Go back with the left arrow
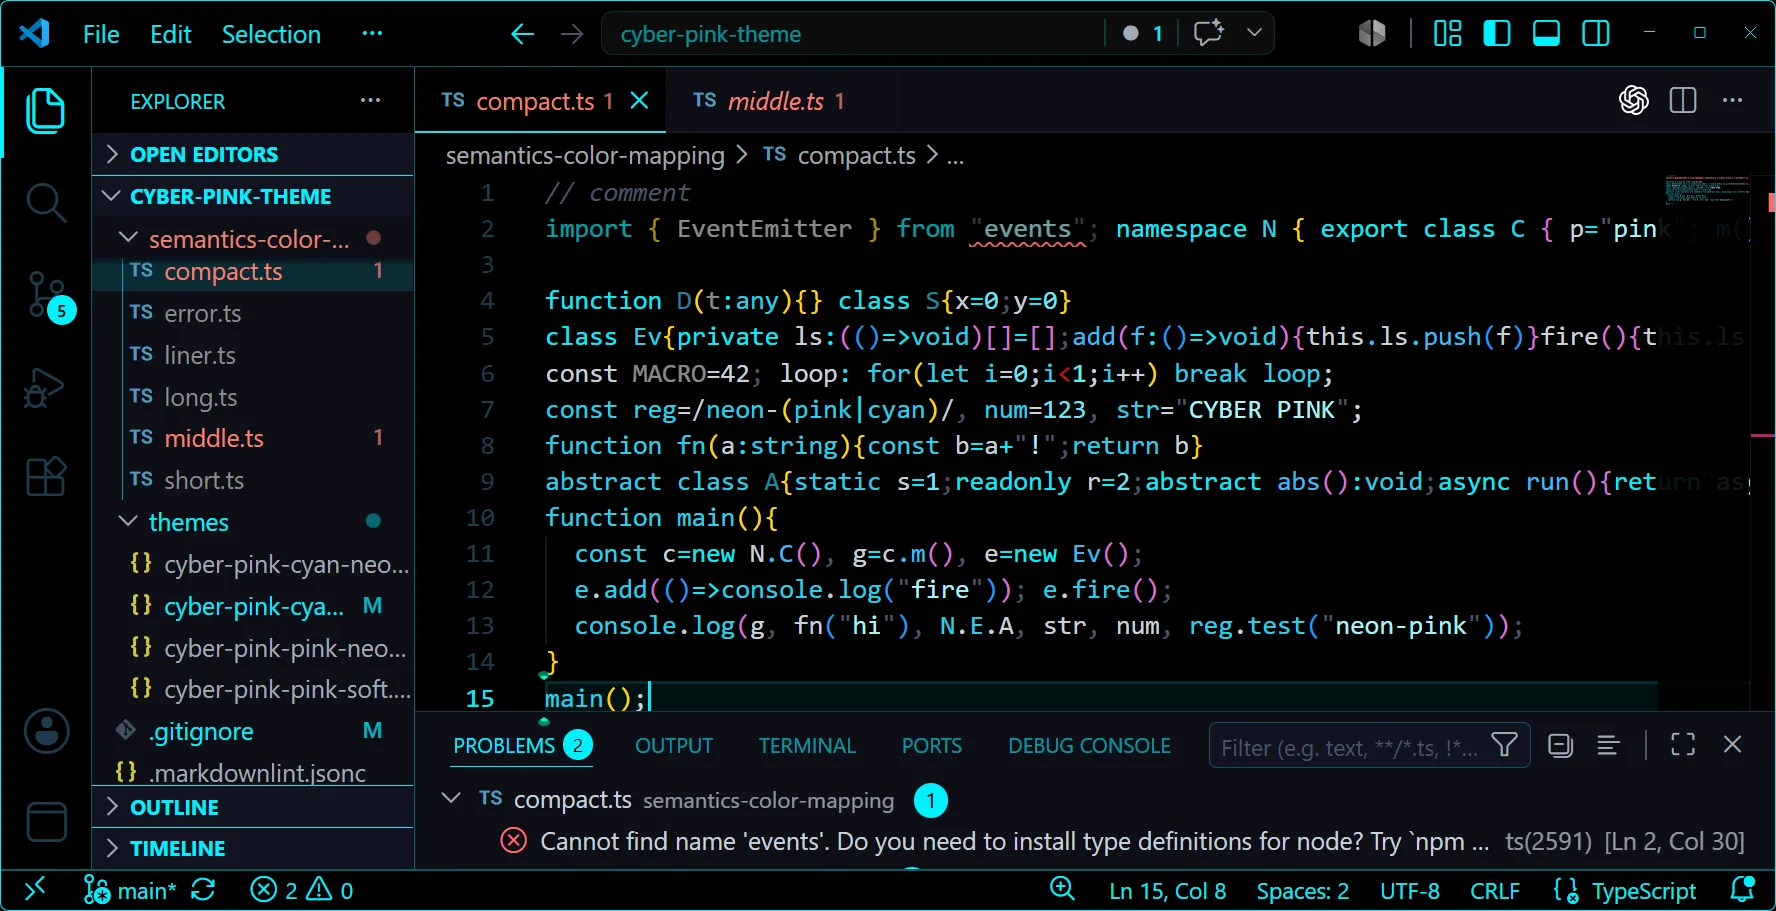Viewport: 1776px width, 911px height. [522, 34]
